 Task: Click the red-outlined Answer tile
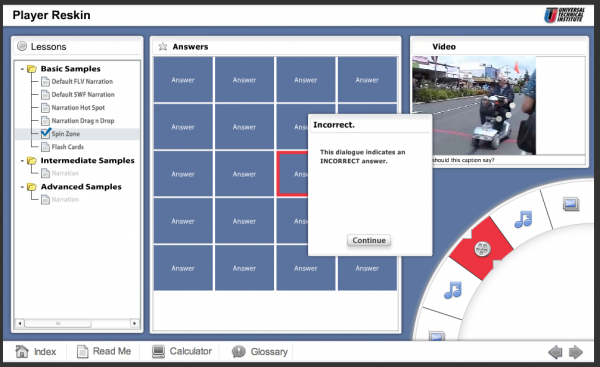click(x=293, y=174)
